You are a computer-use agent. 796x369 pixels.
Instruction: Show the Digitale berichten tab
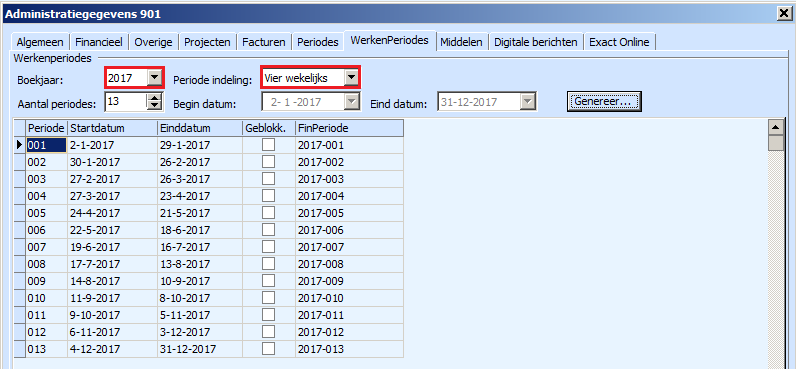(536, 42)
